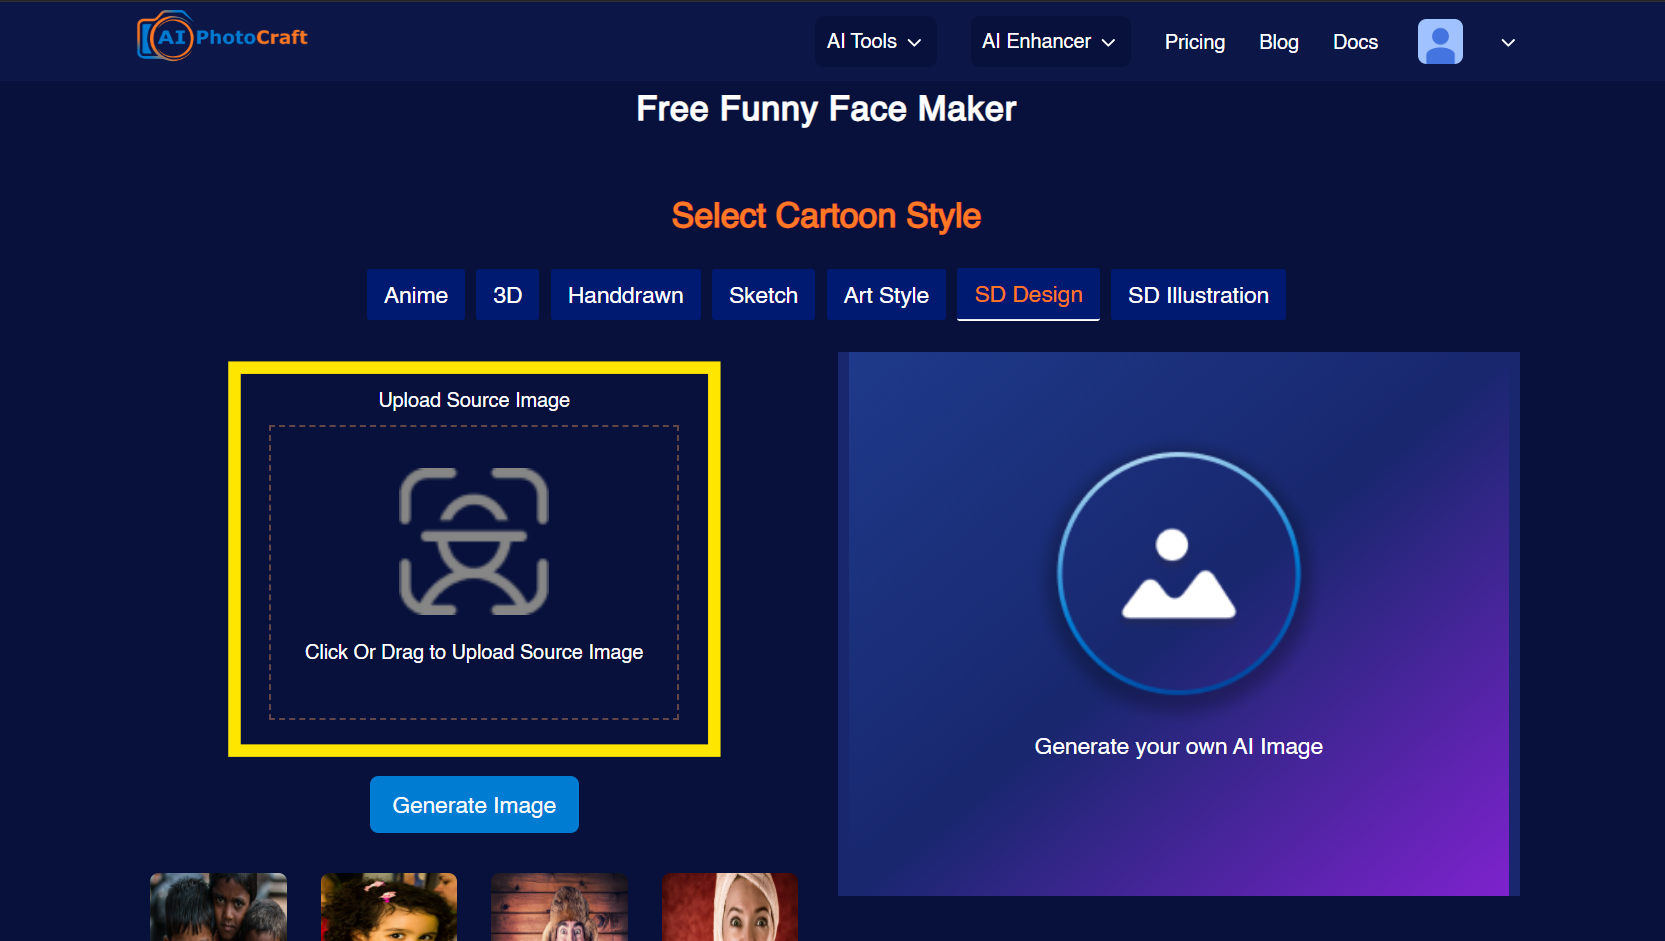The height and width of the screenshot is (941, 1665).
Task: Expand the AI Enhancer dropdown
Action: coord(1050,41)
